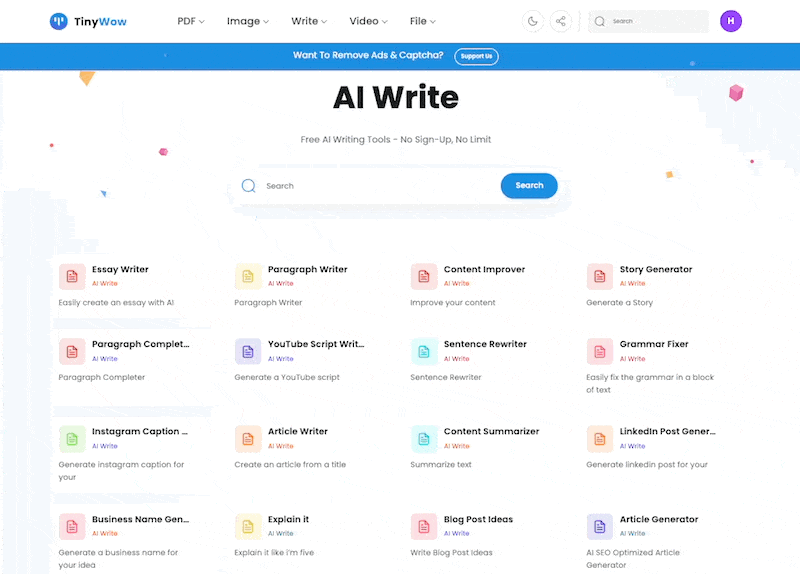Open the Paragraph Writer tool title
800x574 pixels.
[308, 269]
